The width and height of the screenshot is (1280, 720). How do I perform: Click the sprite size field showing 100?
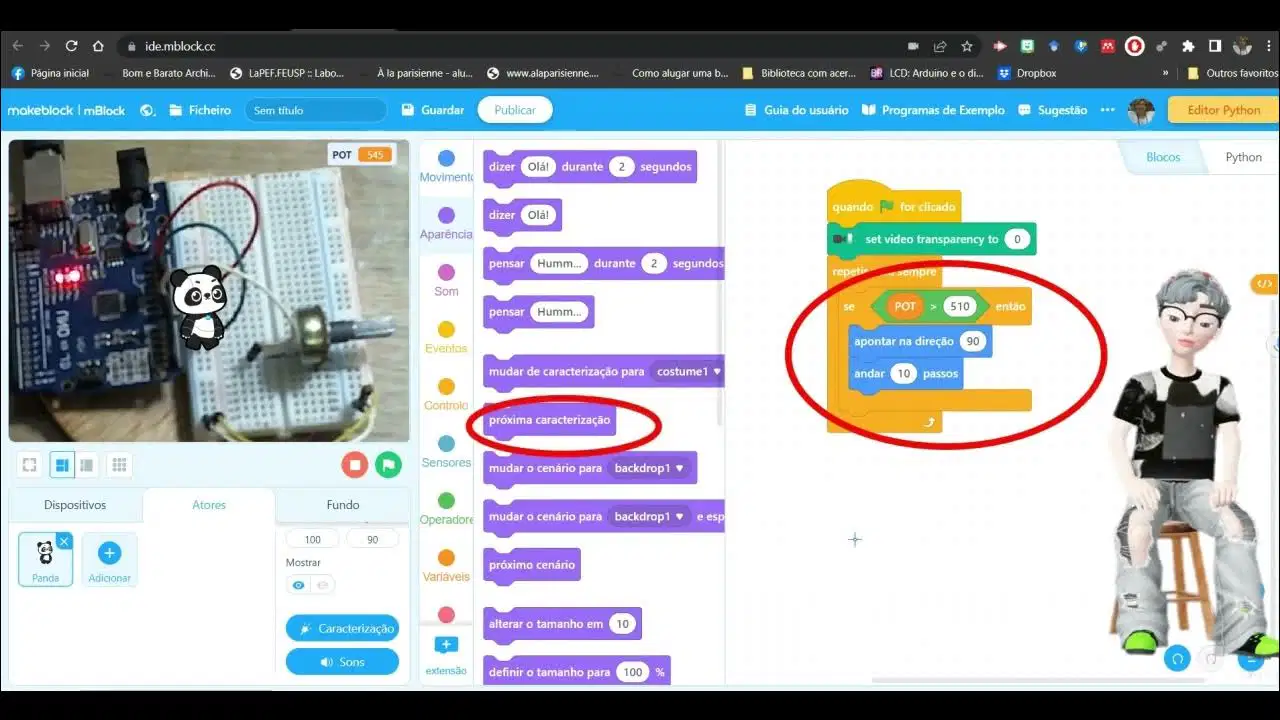[313, 539]
